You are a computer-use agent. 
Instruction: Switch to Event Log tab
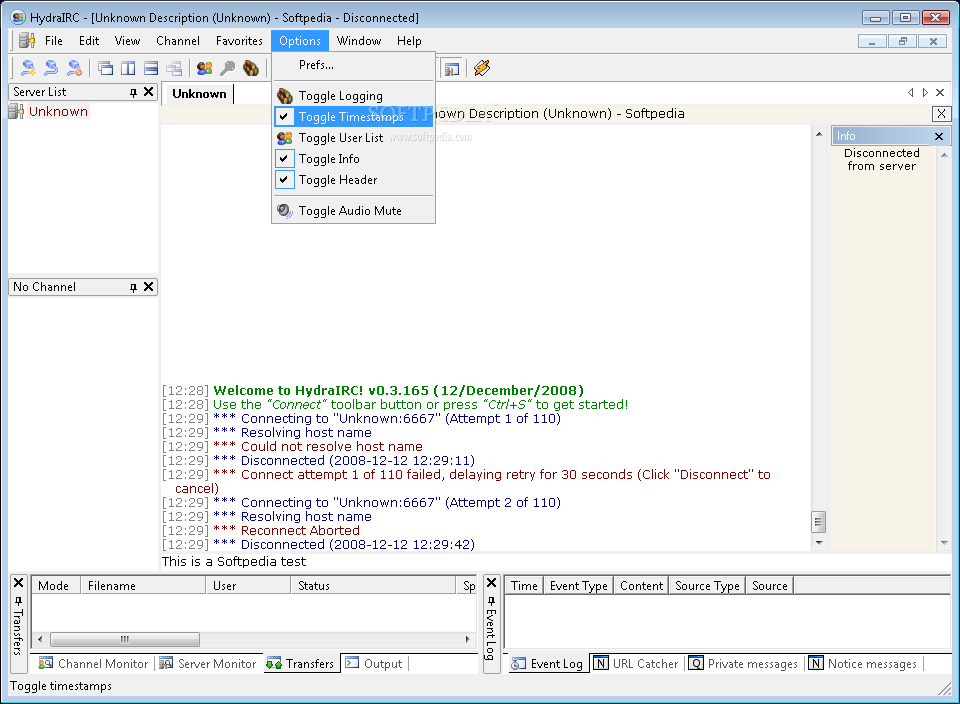[x=548, y=664]
